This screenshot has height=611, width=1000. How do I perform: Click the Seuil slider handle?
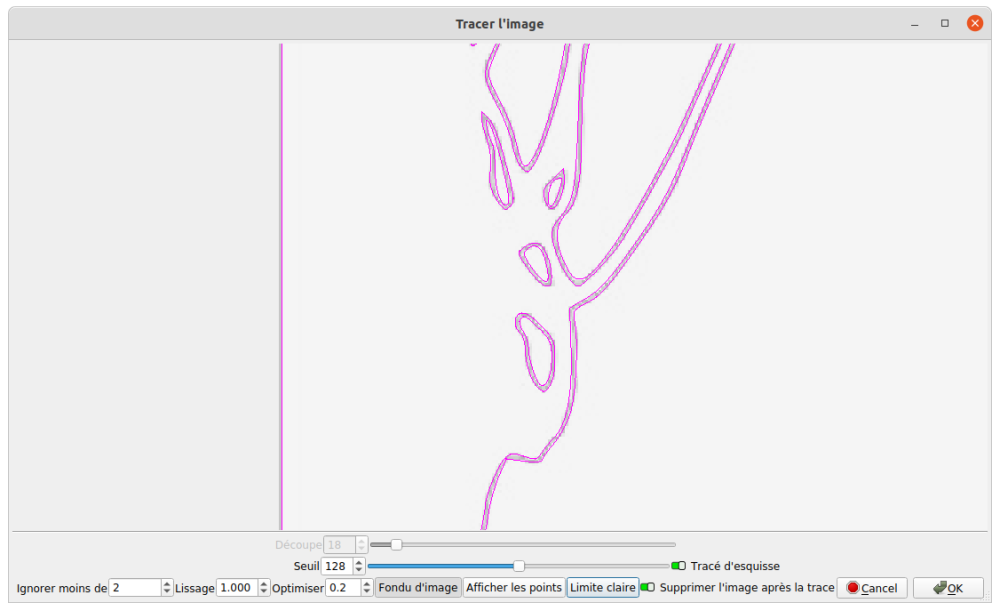click(x=519, y=566)
